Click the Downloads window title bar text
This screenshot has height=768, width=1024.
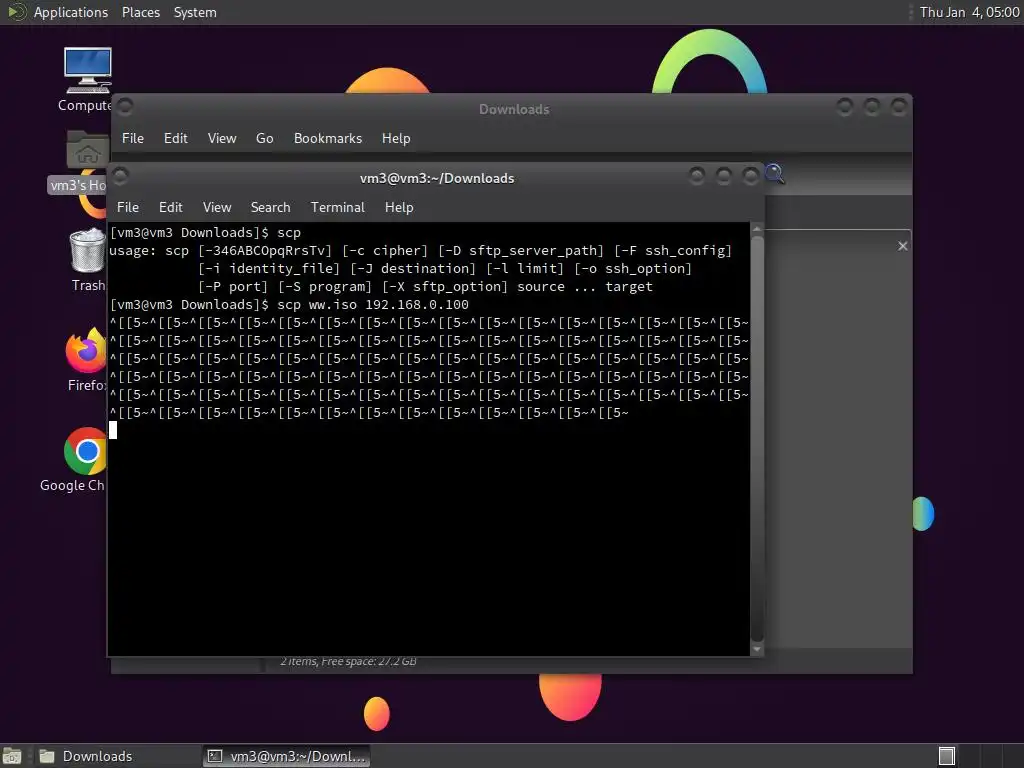click(514, 109)
